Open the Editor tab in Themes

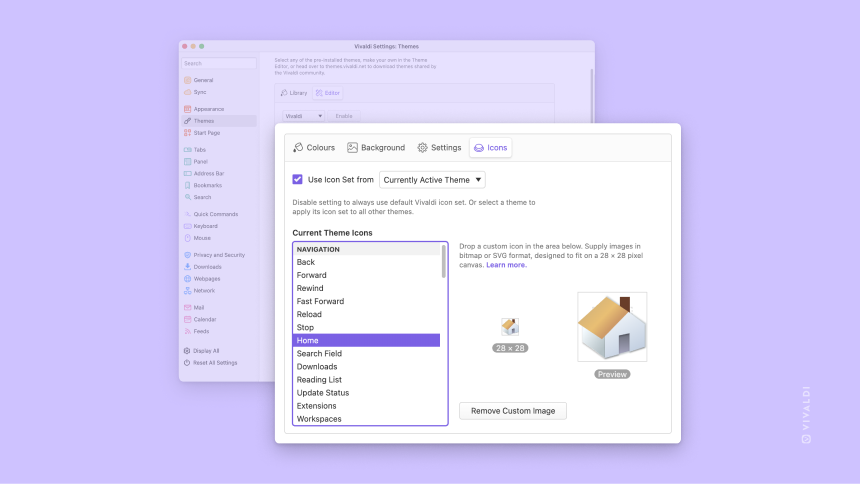click(328, 93)
